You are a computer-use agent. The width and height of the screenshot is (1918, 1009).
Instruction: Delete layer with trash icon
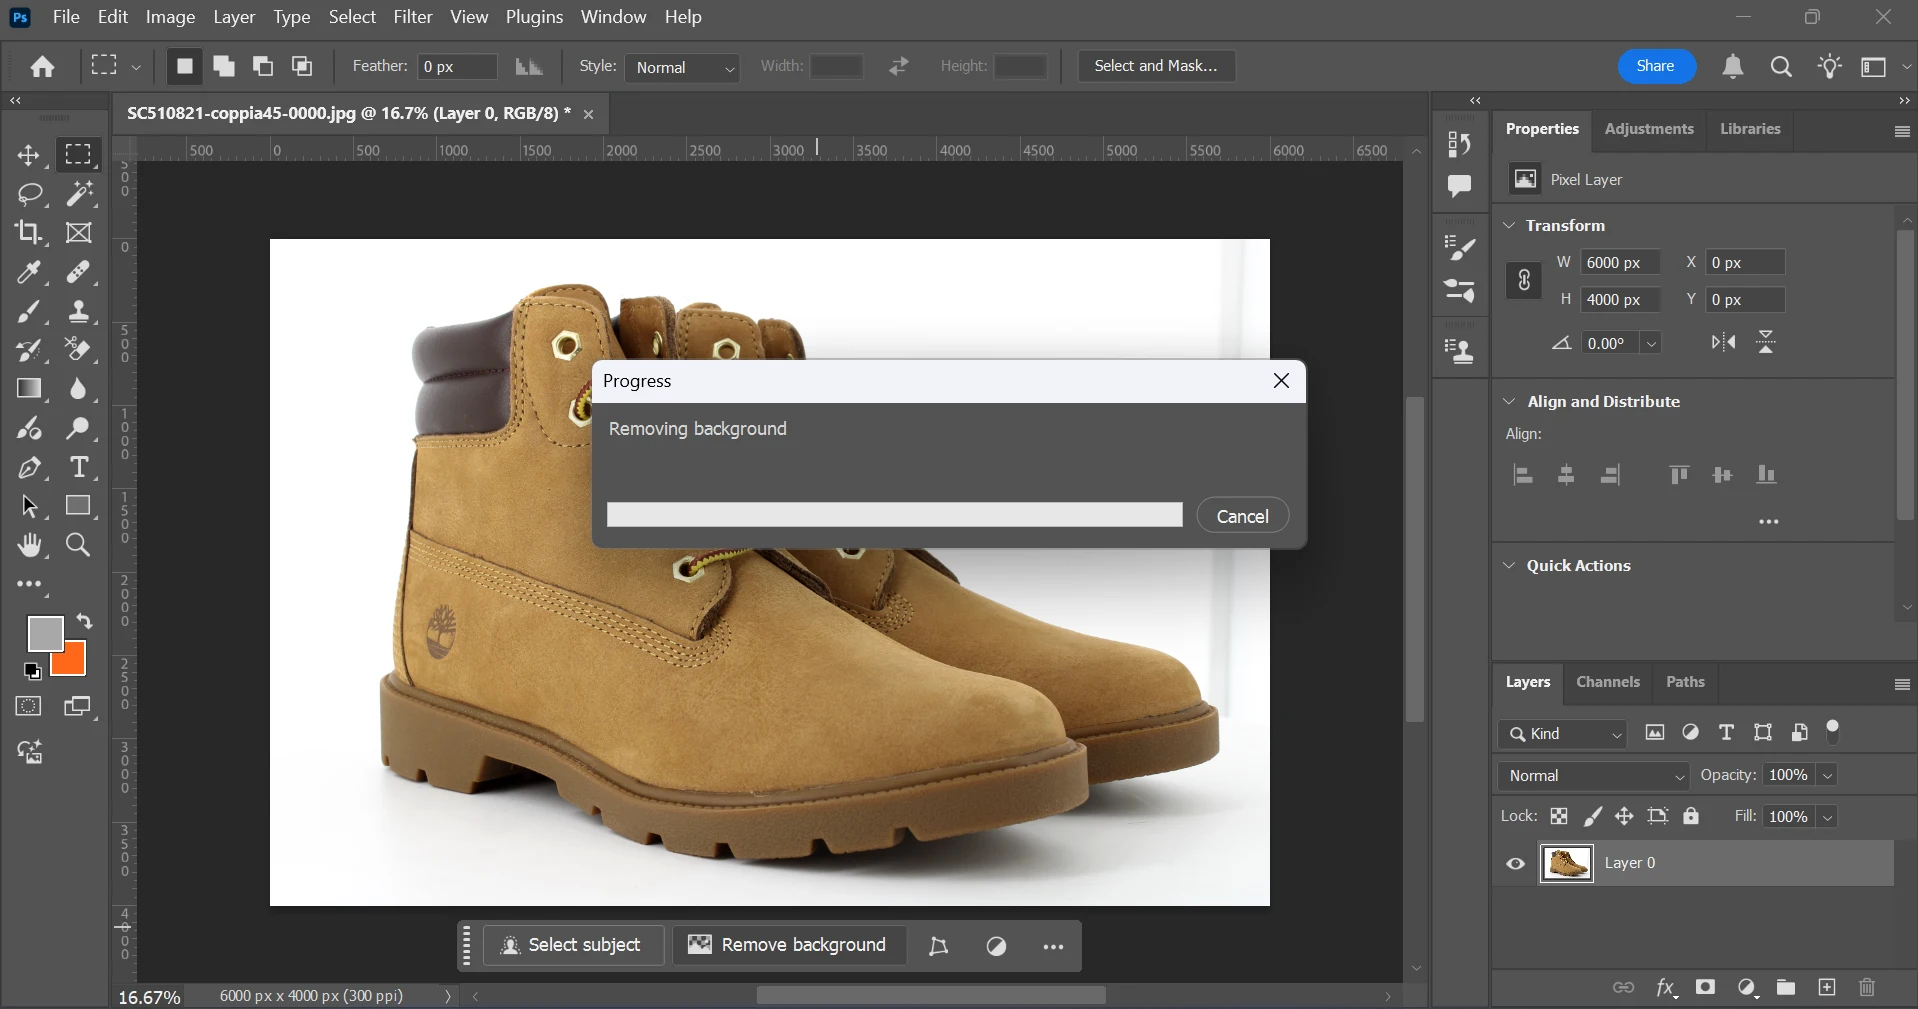point(1867,987)
